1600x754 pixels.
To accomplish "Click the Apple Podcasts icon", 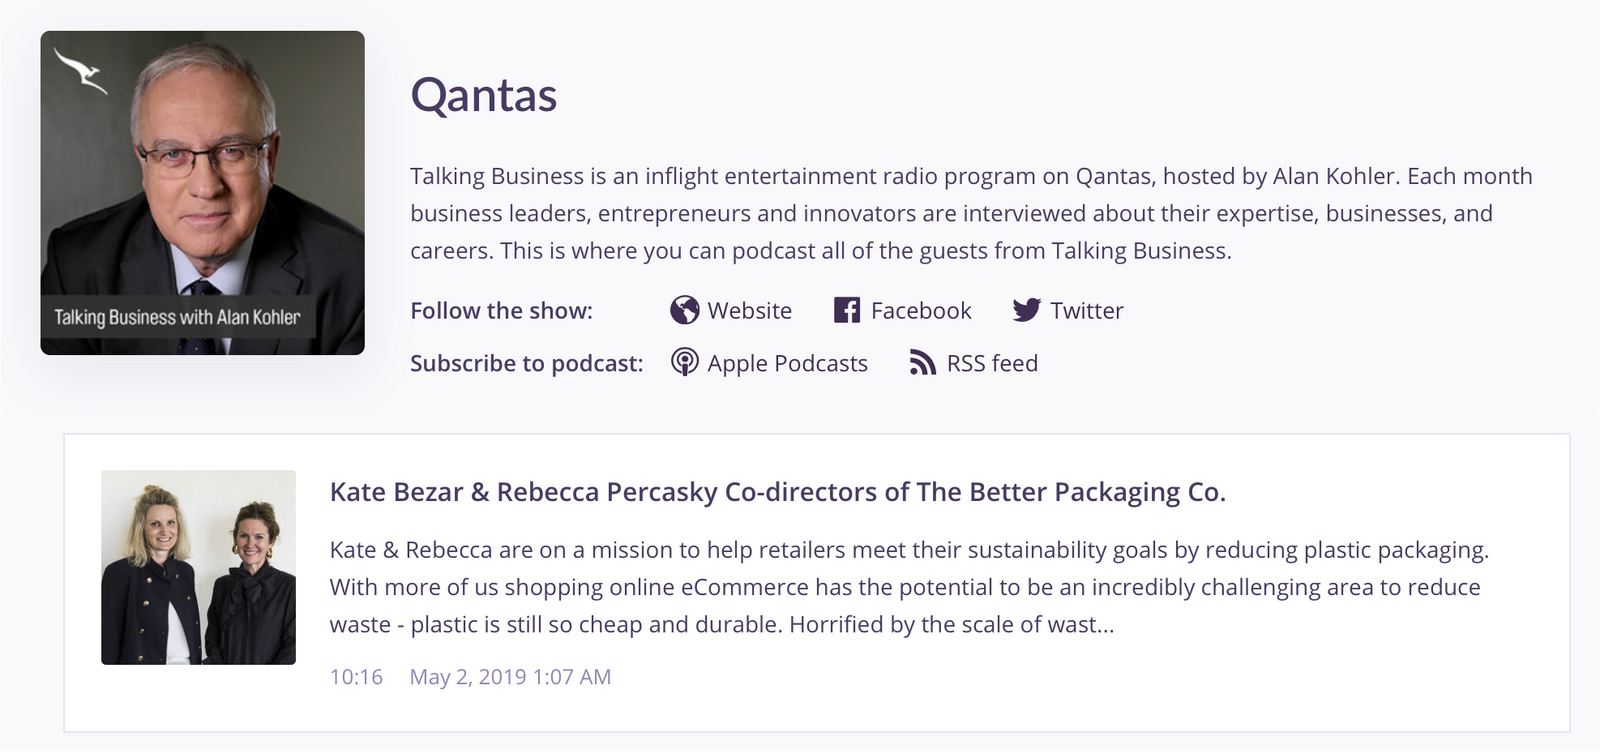I will [684, 362].
